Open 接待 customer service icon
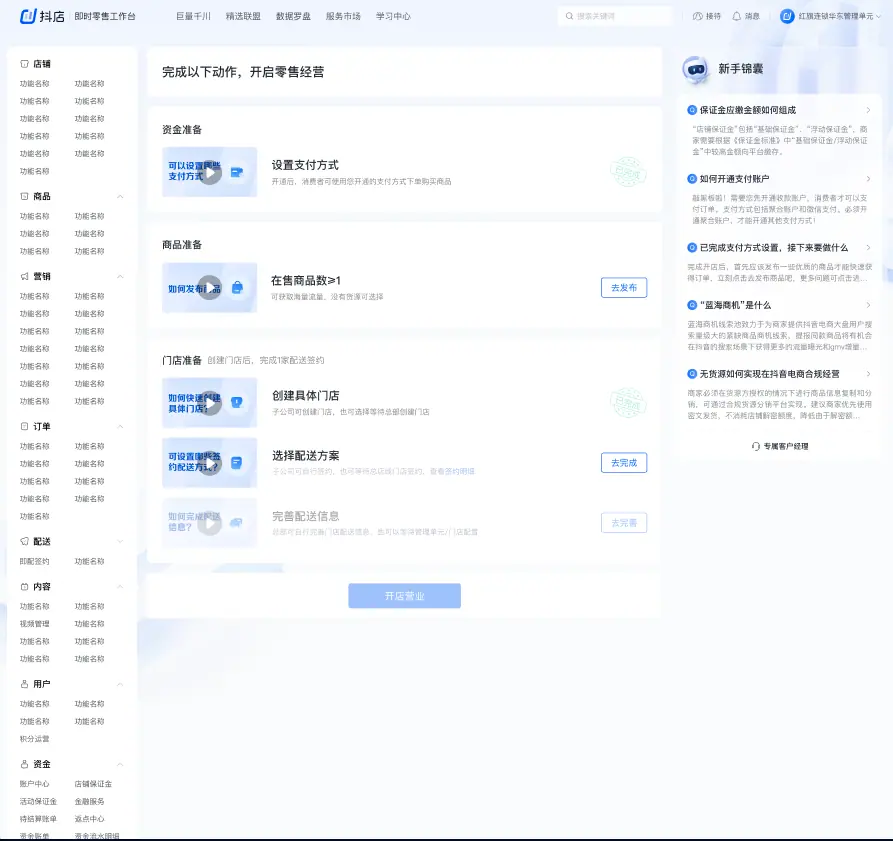This screenshot has width=893, height=841. 697,17
